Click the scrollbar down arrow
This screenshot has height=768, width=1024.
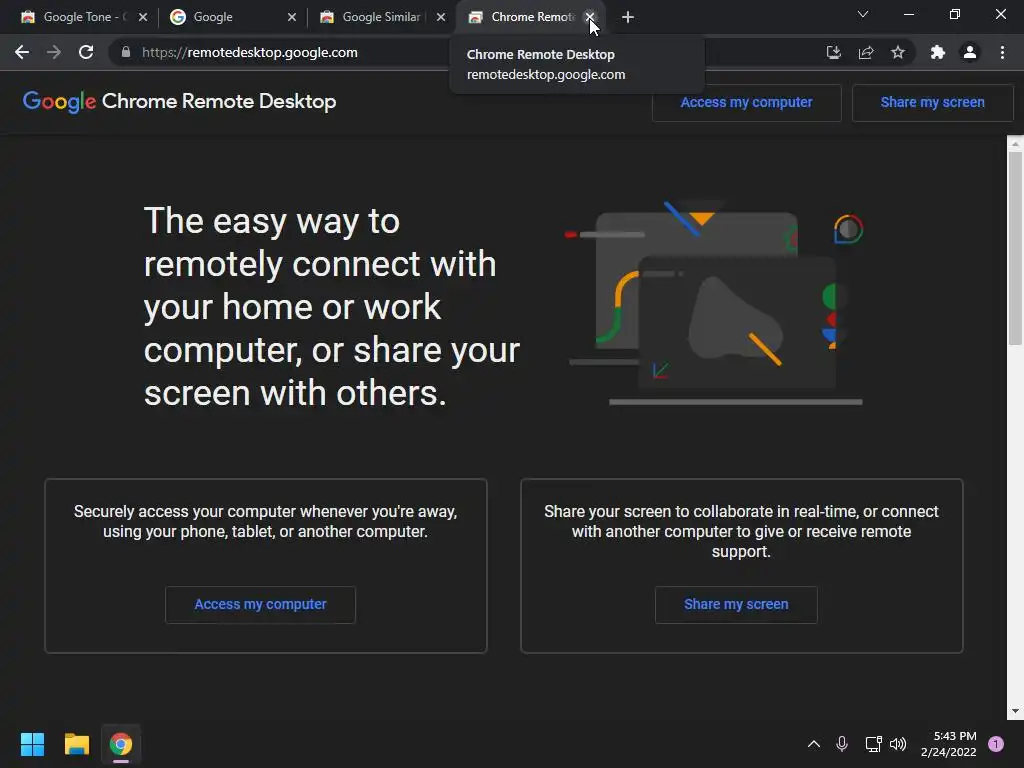(x=1015, y=711)
